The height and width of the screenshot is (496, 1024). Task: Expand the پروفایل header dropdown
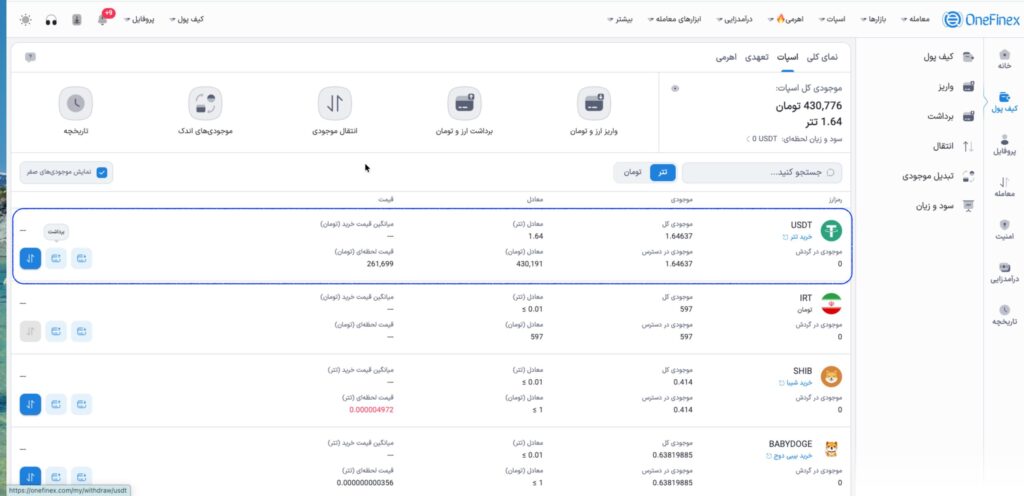click(x=138, y=20)
